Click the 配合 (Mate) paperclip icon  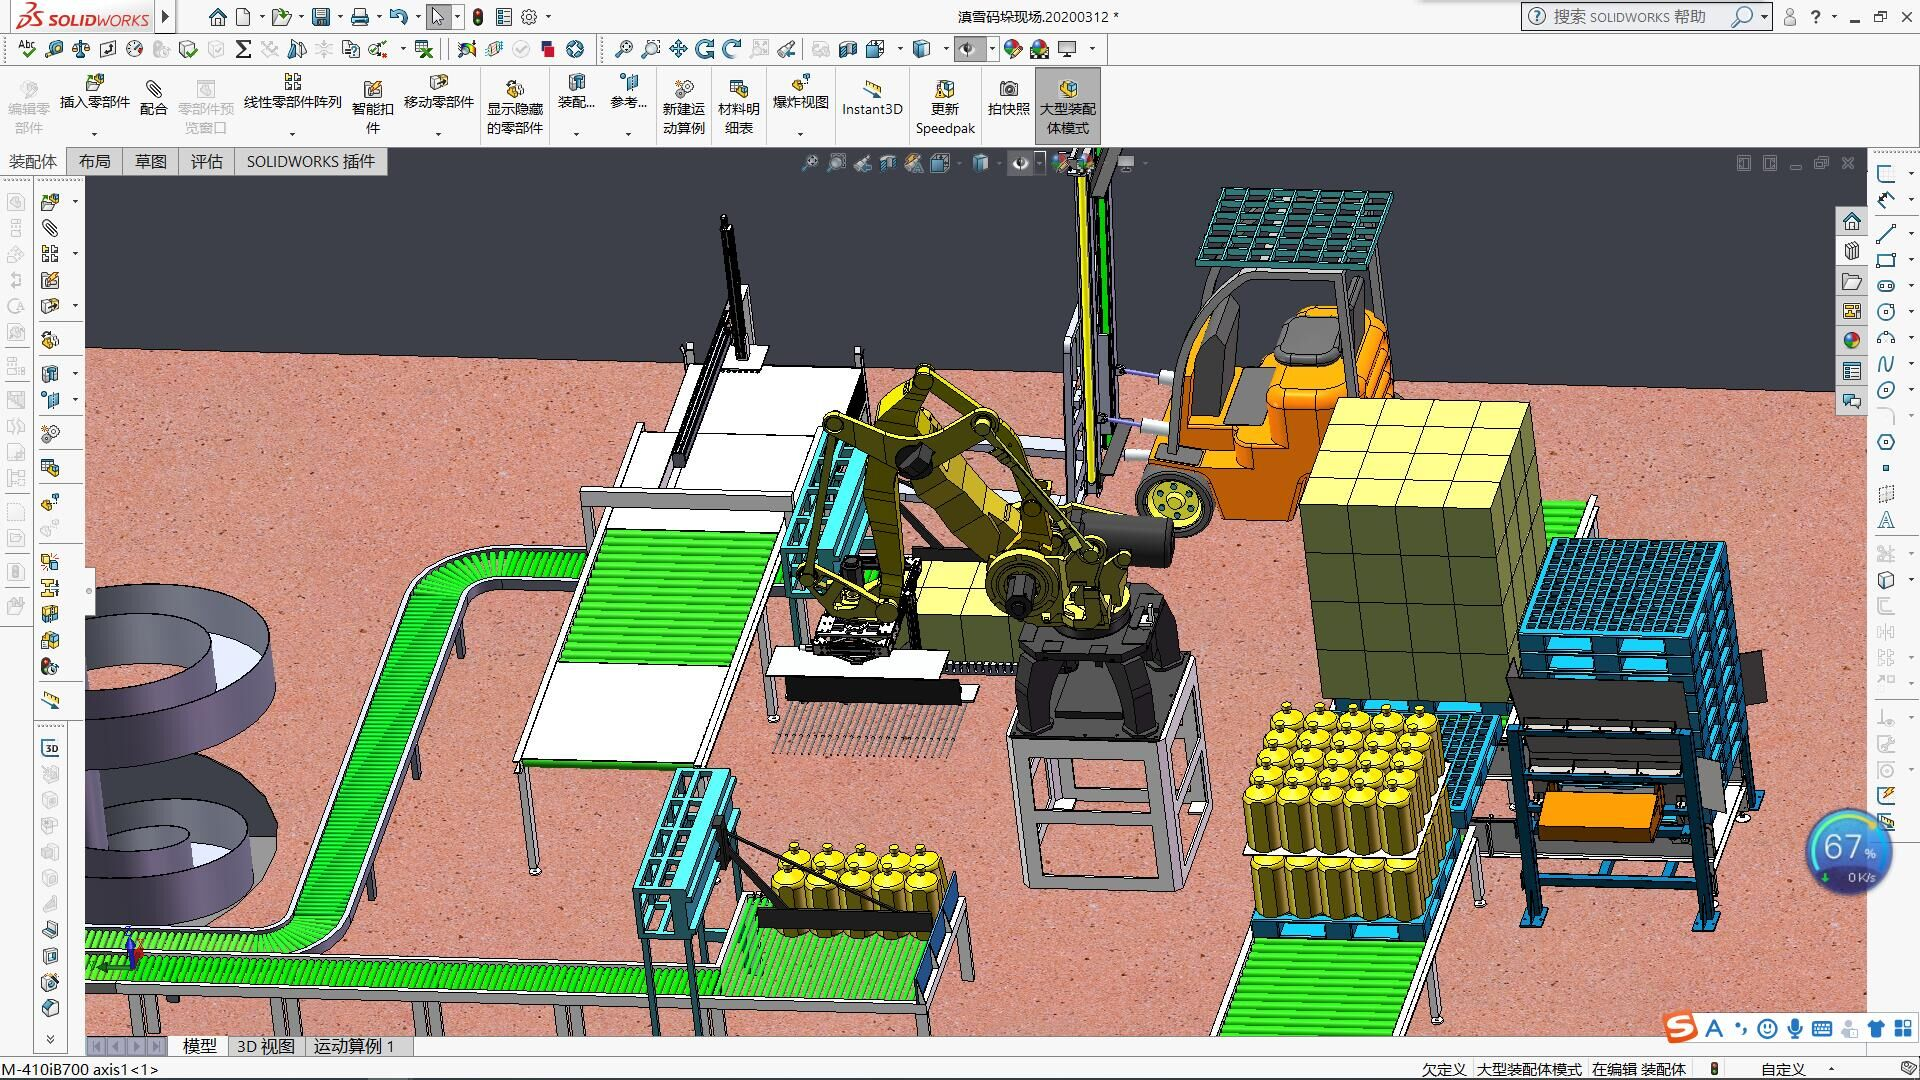point(153,90)
